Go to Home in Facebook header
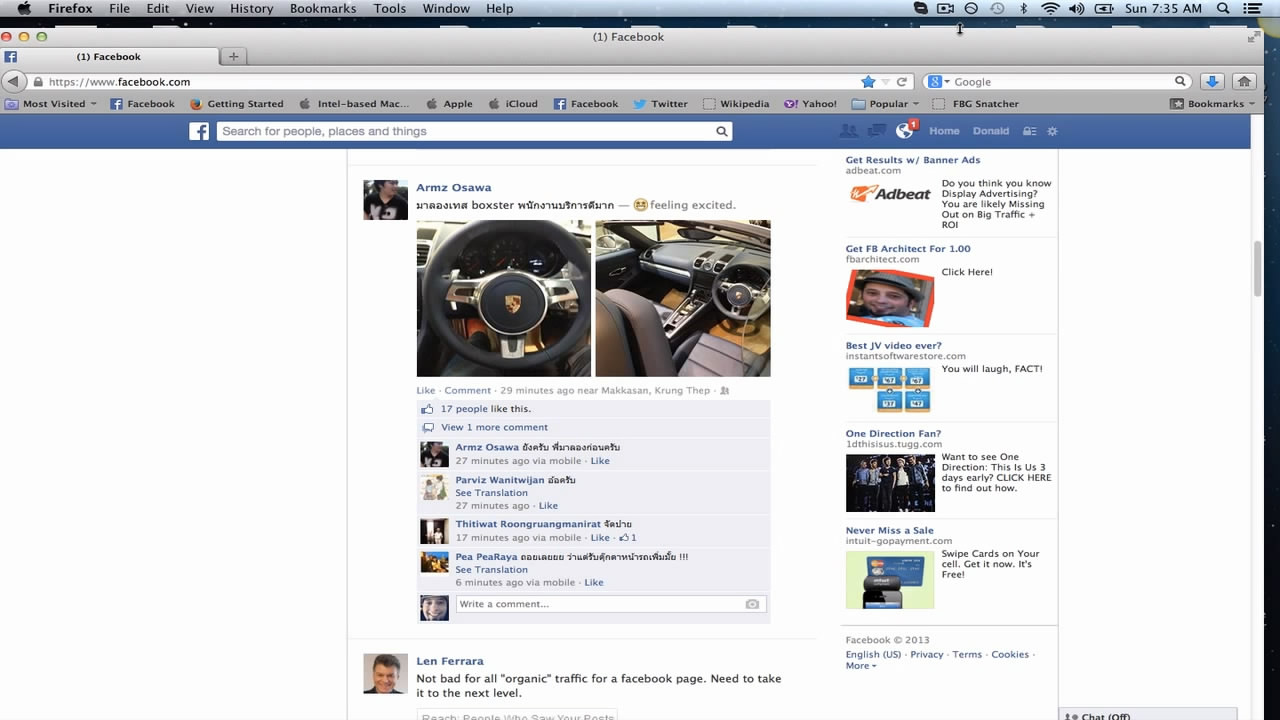 (x=944, y=131)
